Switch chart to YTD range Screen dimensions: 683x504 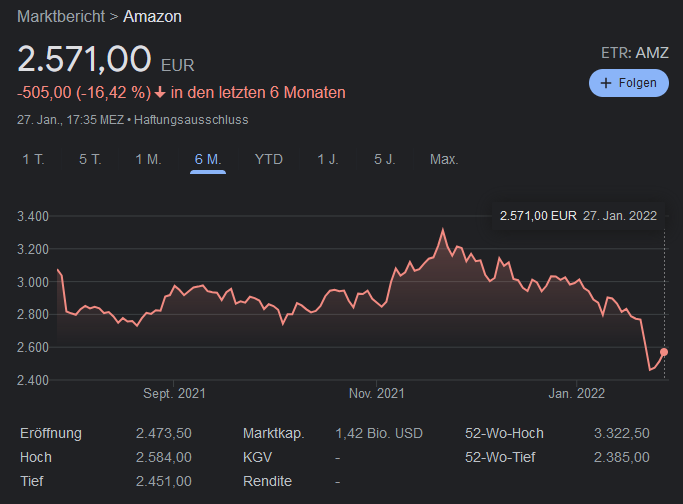pos(268,159)
